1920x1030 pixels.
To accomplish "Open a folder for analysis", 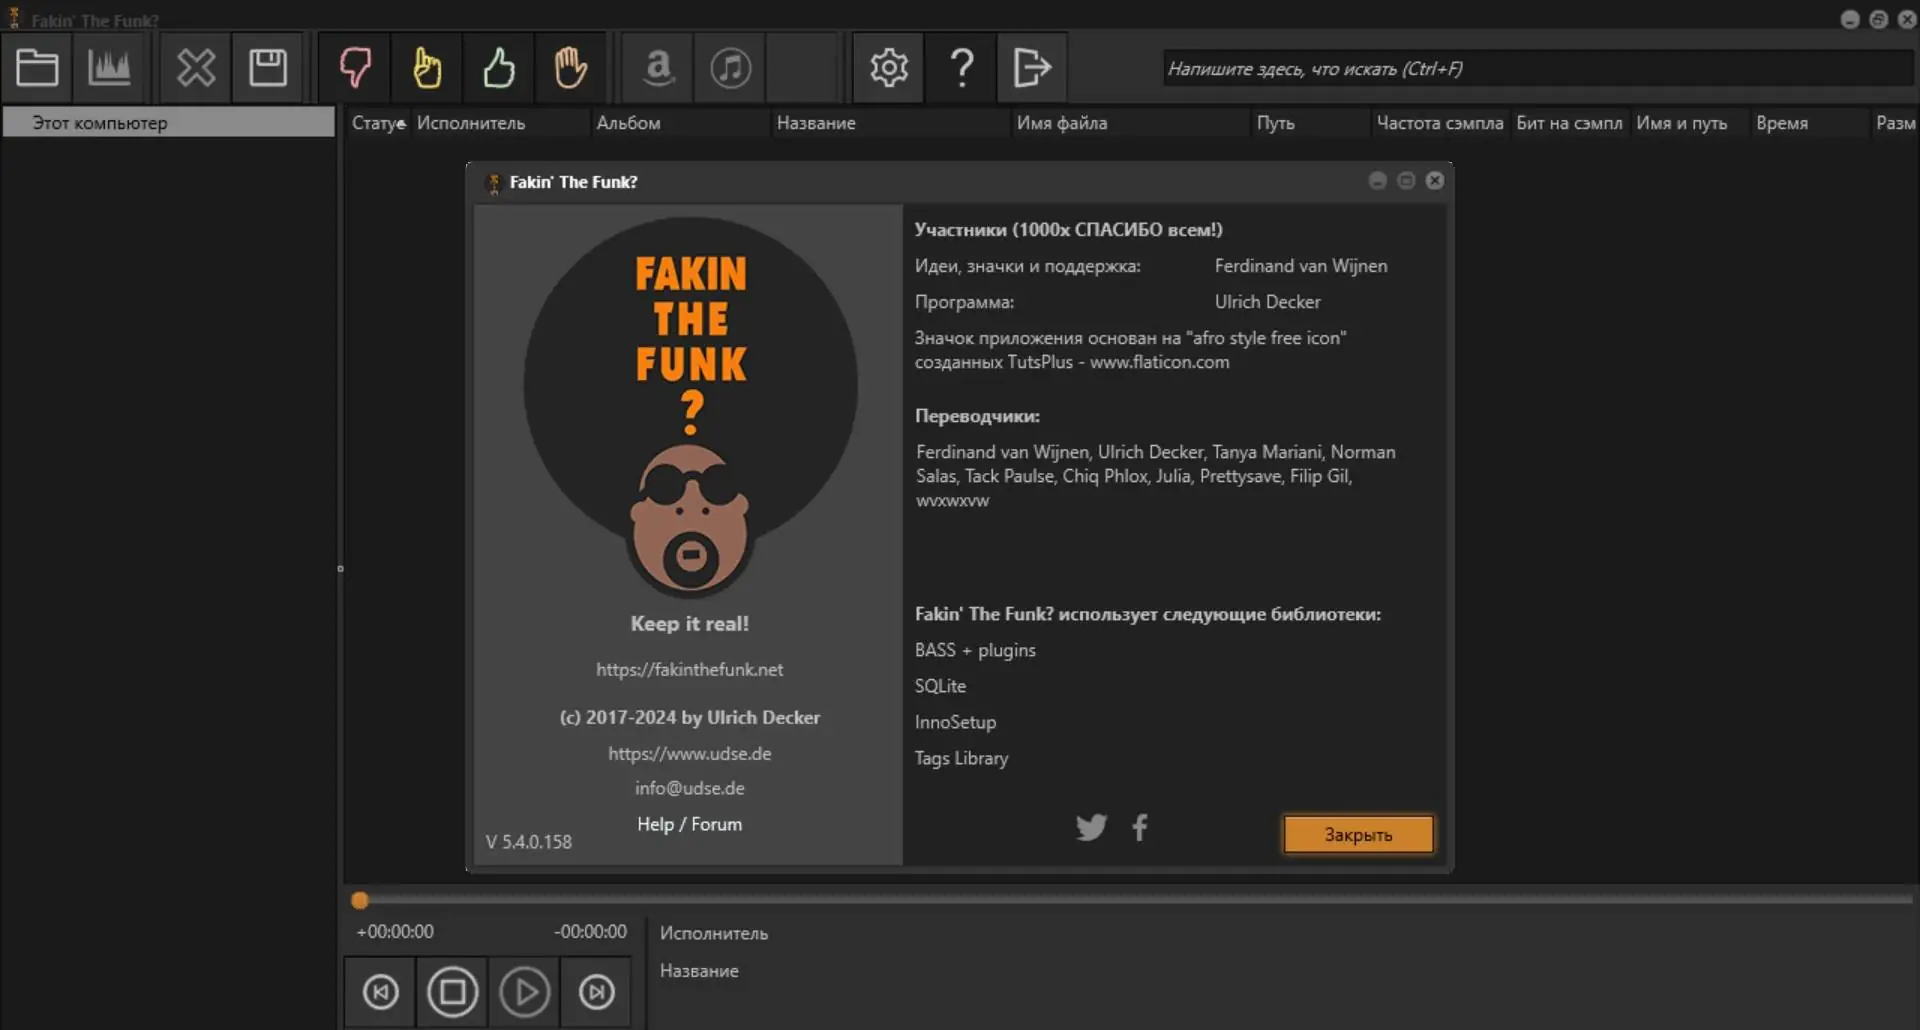I will [37, 67].
